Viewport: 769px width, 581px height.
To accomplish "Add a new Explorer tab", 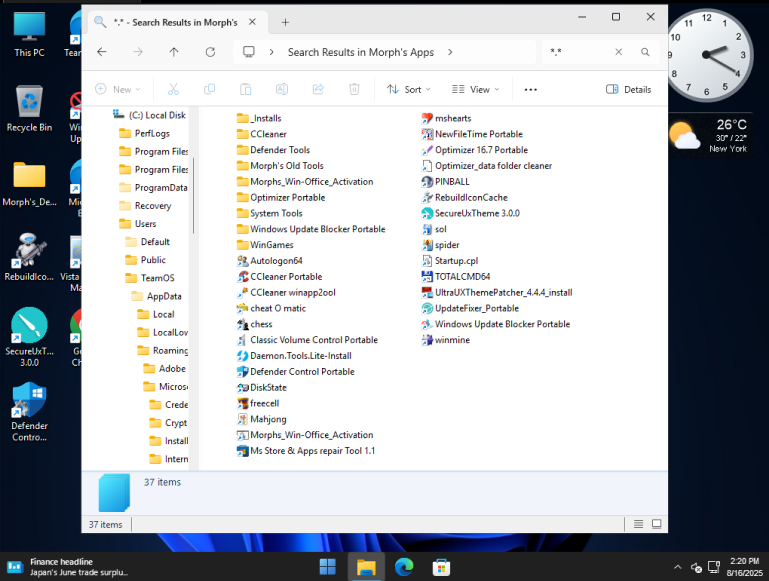I will (x=285, y=23).
